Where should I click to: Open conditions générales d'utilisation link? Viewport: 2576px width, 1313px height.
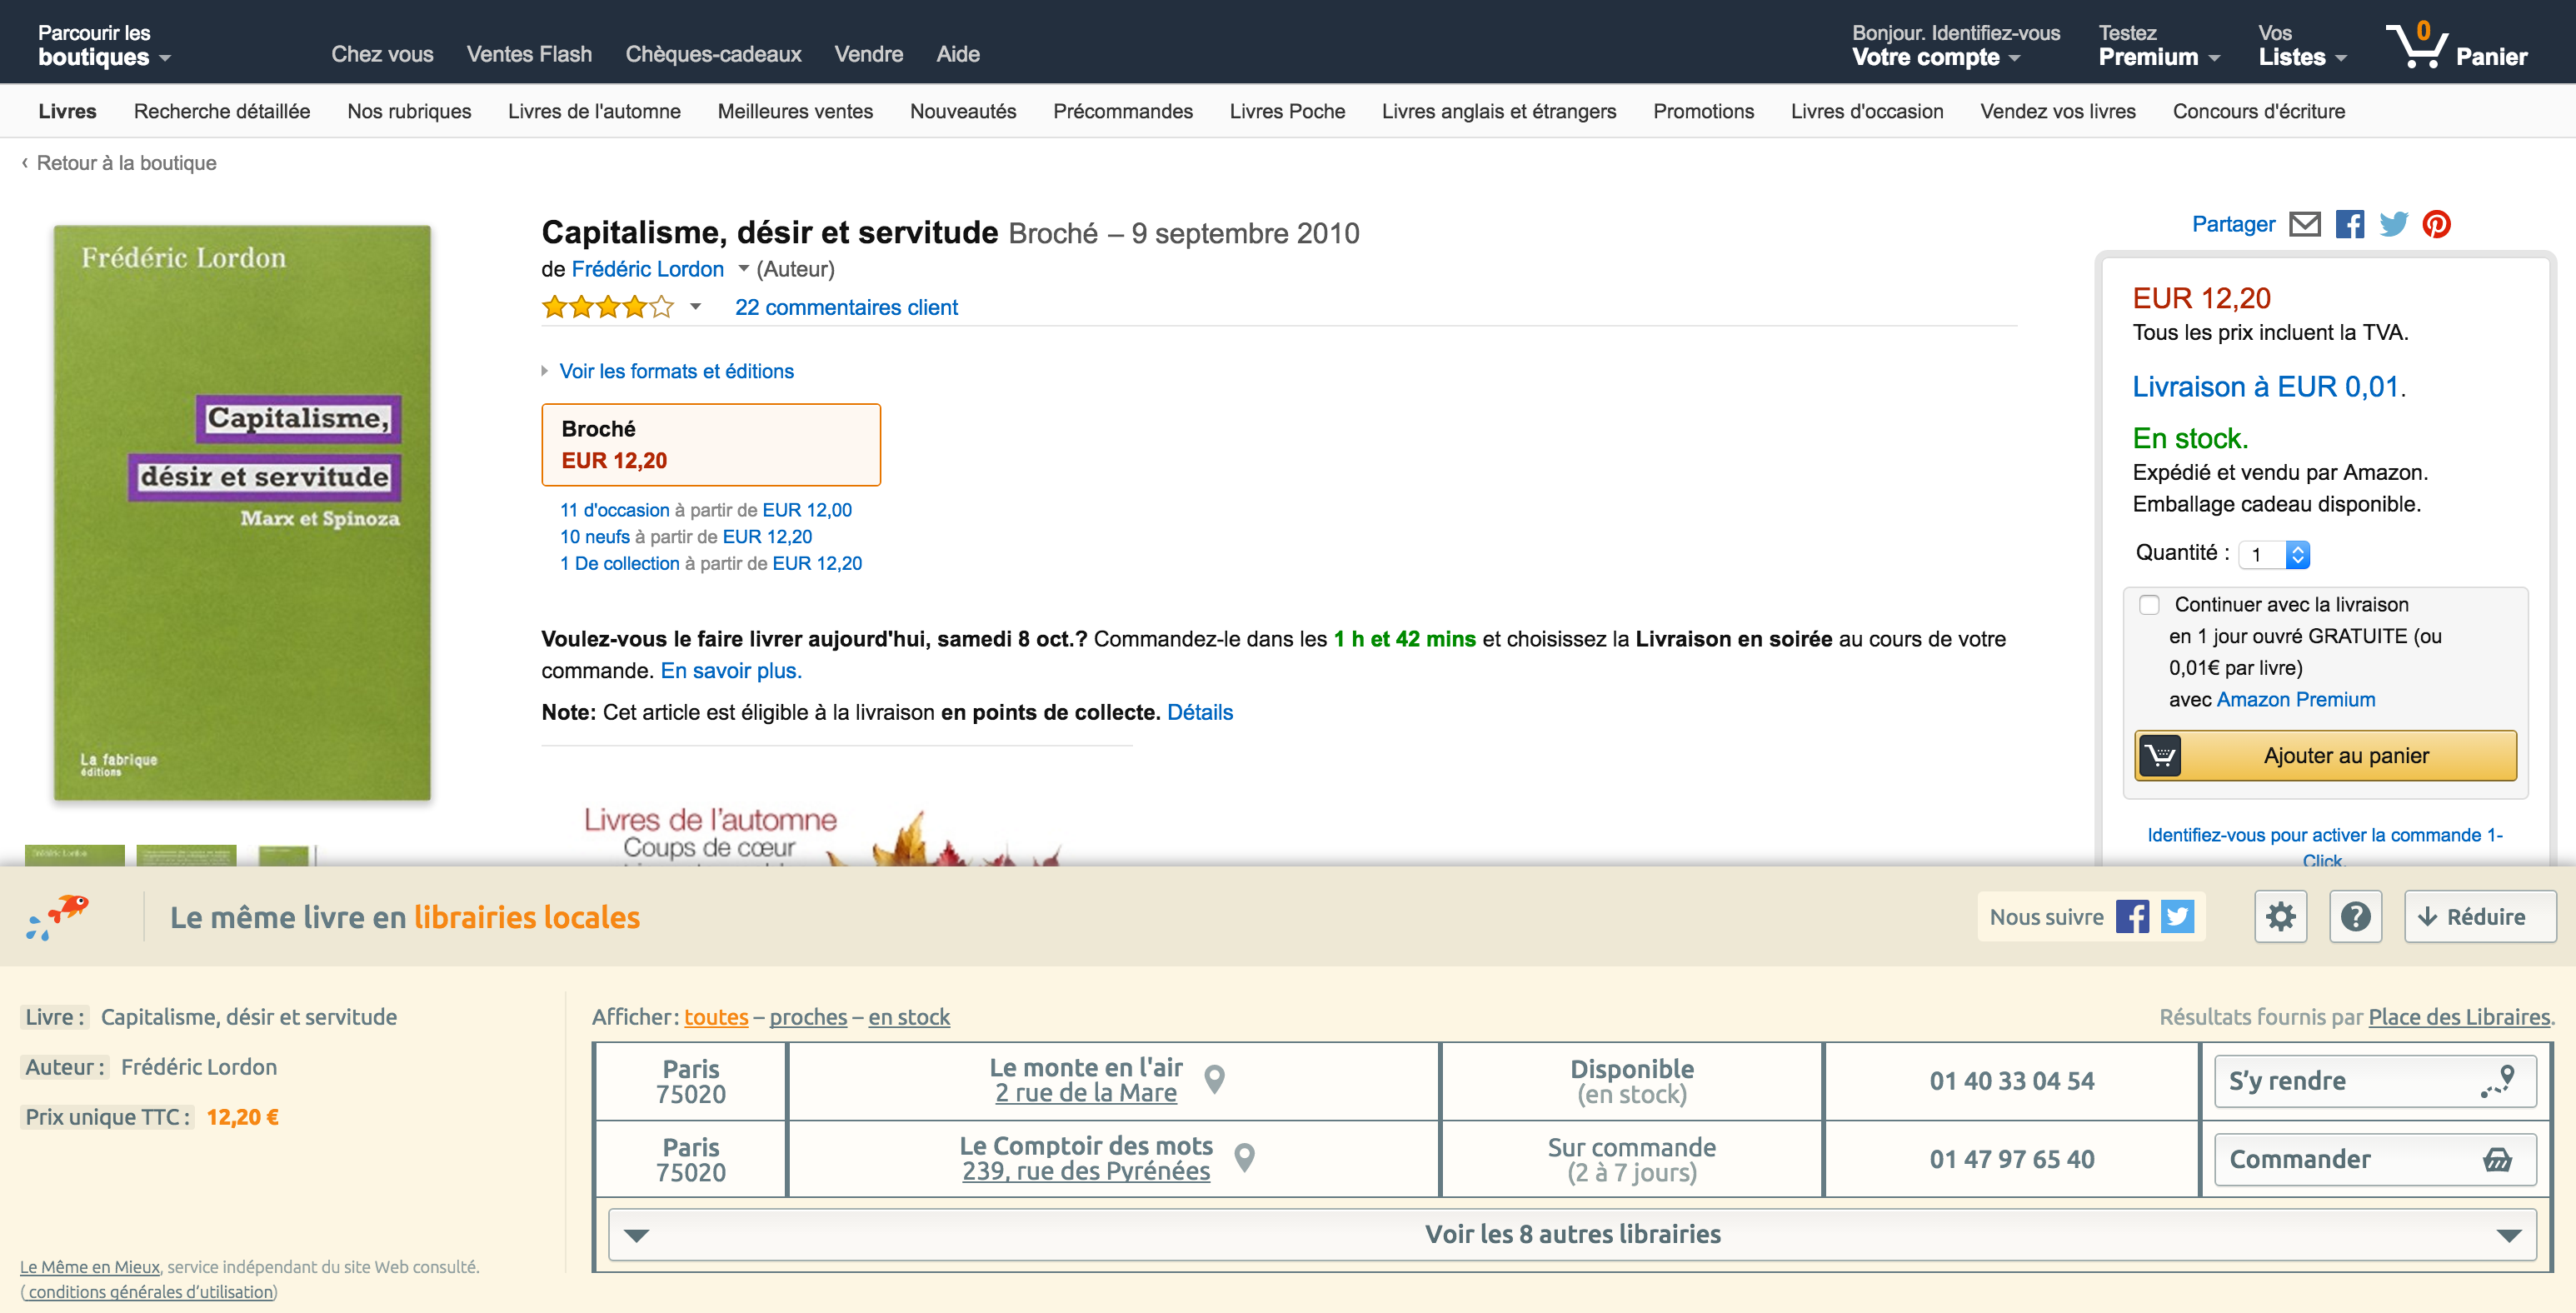pyautogui.click(x=151, y=1292)
